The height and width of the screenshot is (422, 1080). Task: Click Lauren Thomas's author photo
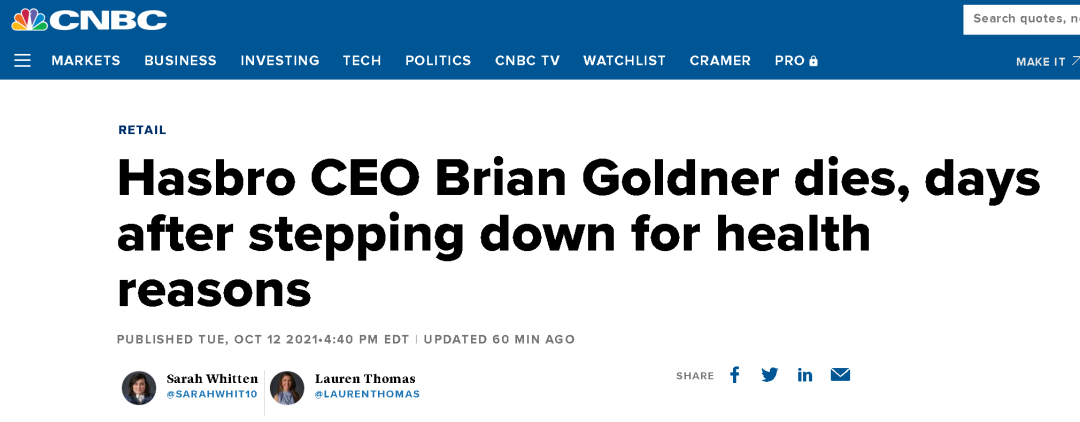pos(287,388)
